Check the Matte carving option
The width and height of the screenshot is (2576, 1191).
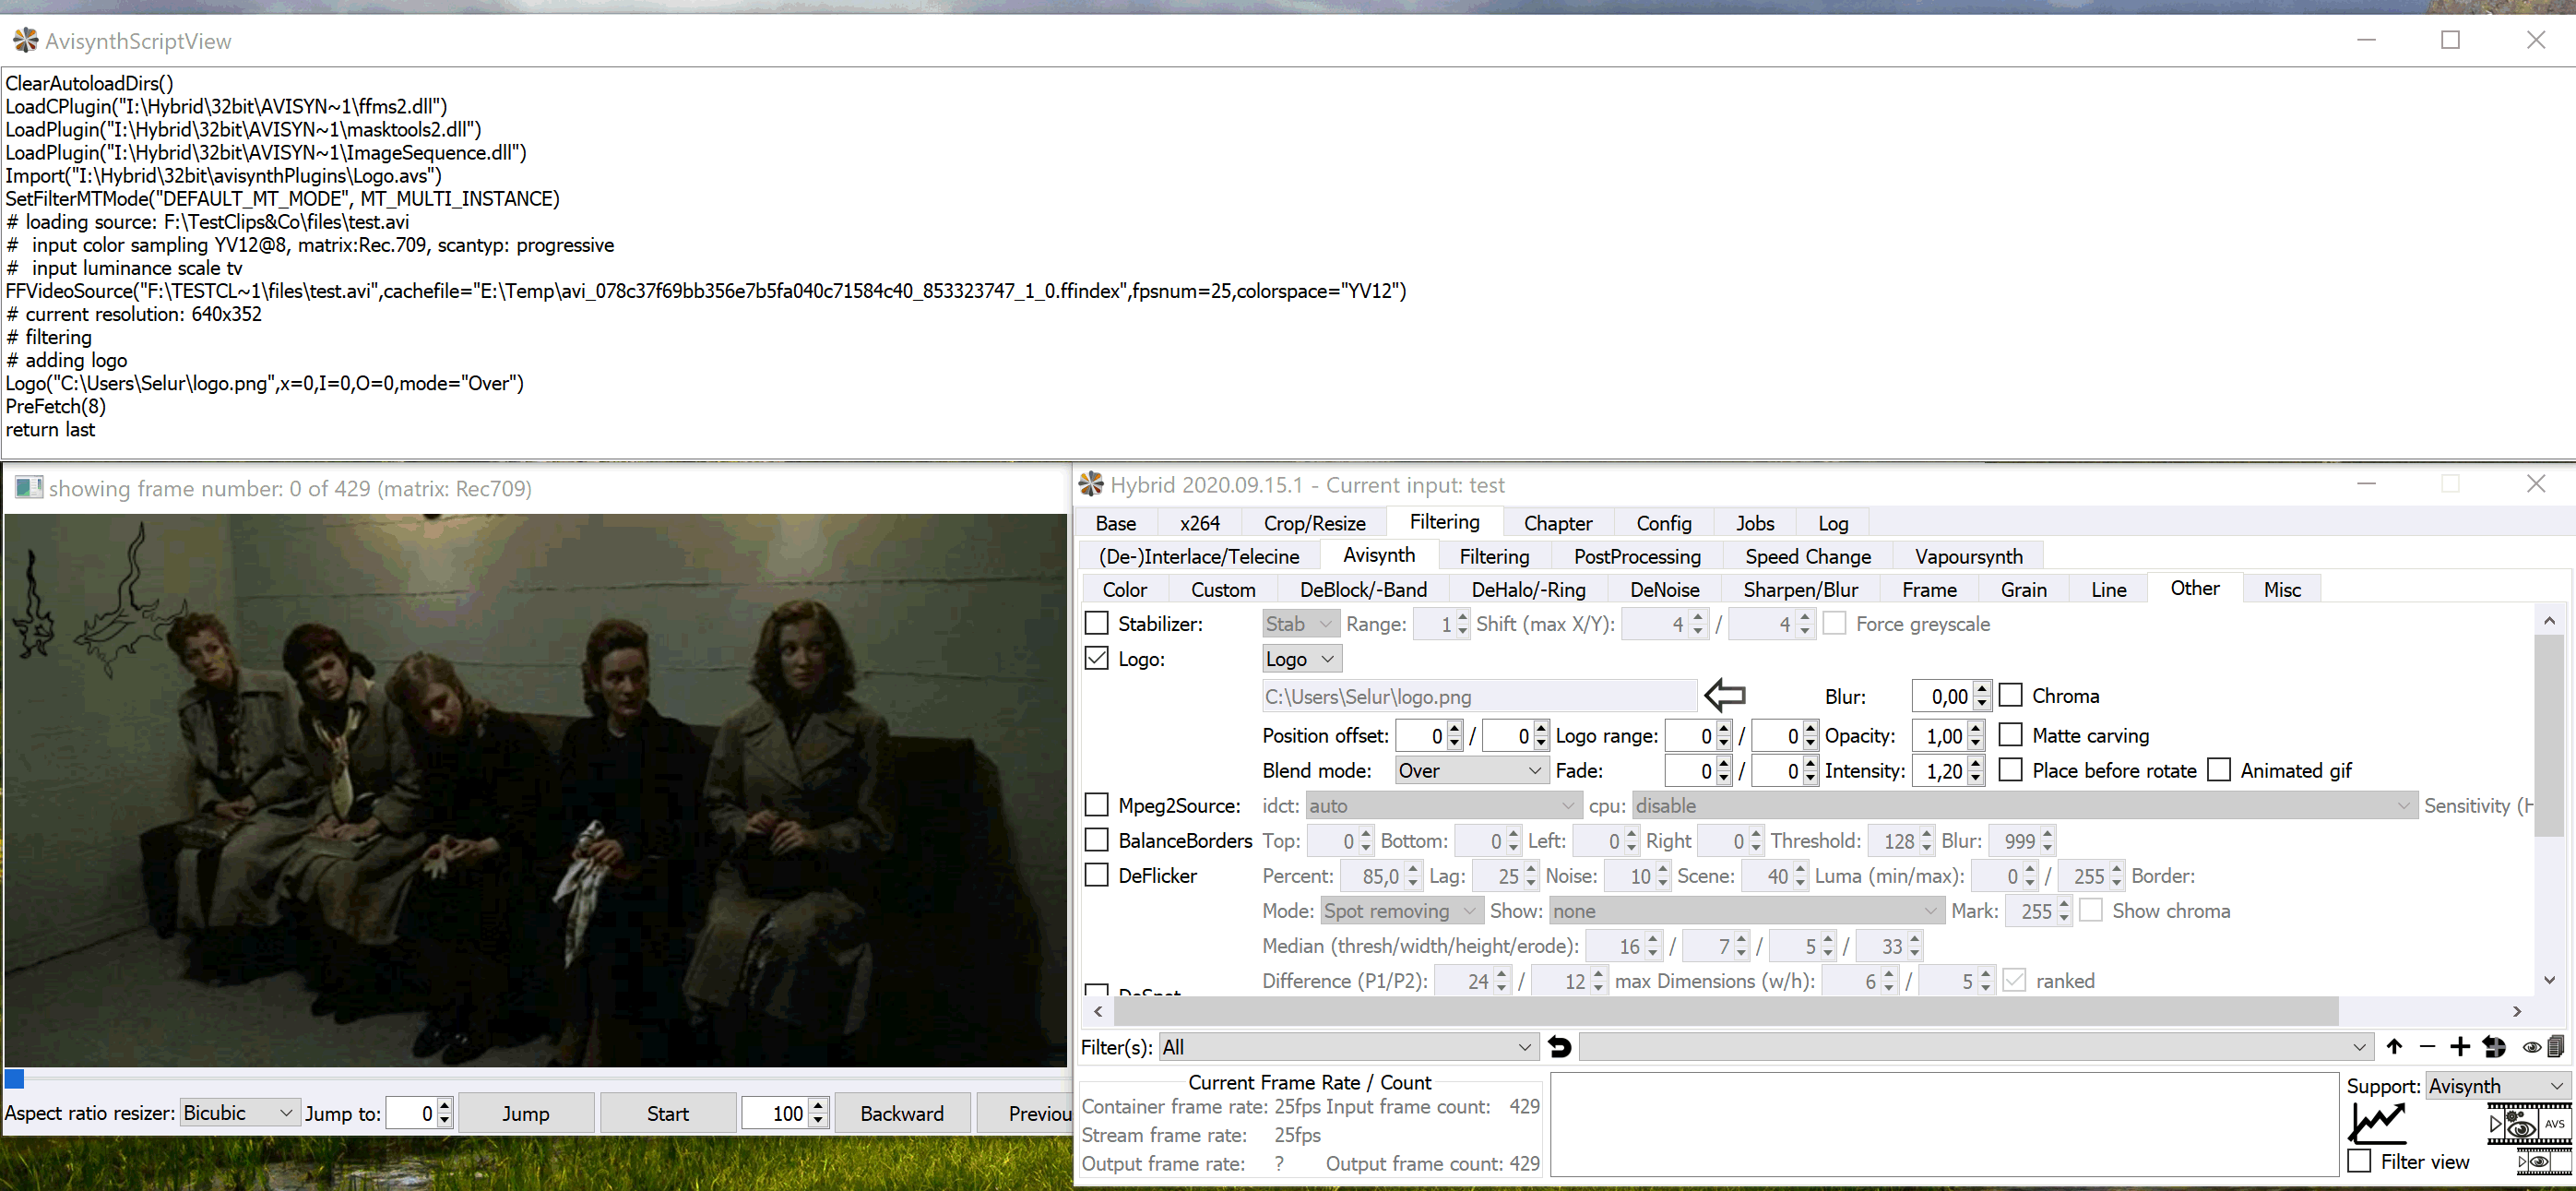point(2011,735)
